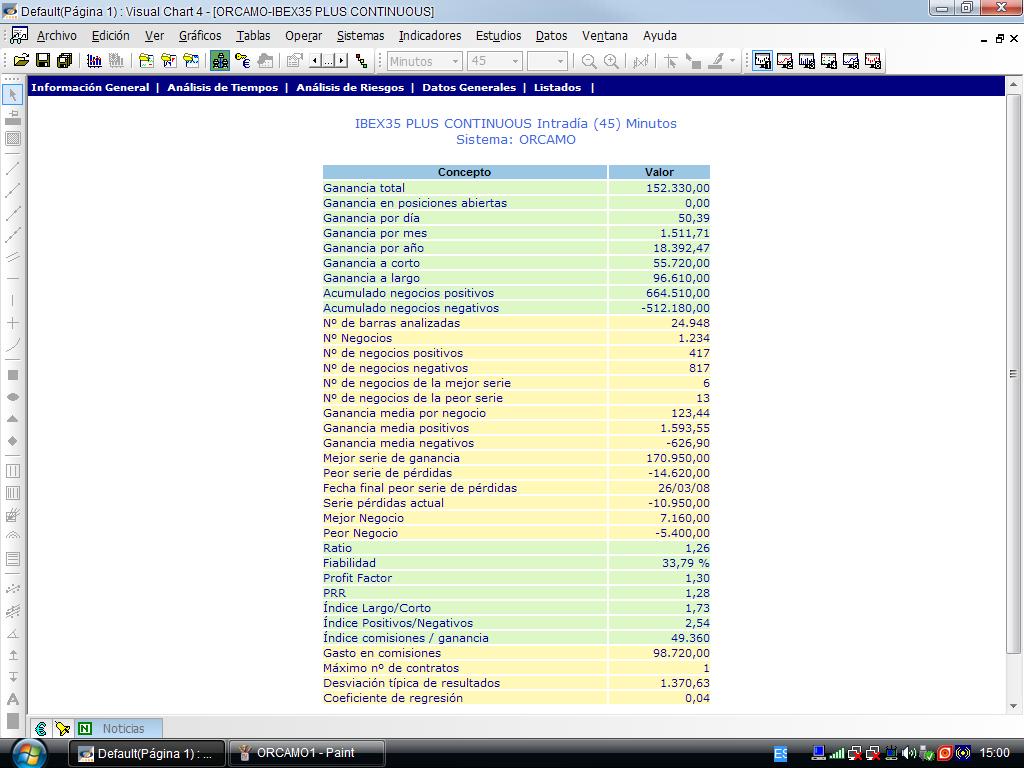Screen dimensions: 1024x768
Task: Toggle the highlighted traders icon in toolbar
Action: point(220,61)
